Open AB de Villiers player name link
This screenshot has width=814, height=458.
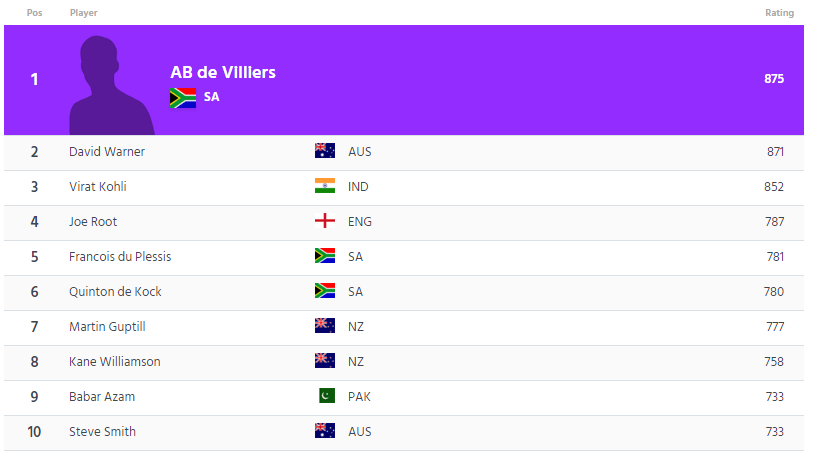coord(223,72)
